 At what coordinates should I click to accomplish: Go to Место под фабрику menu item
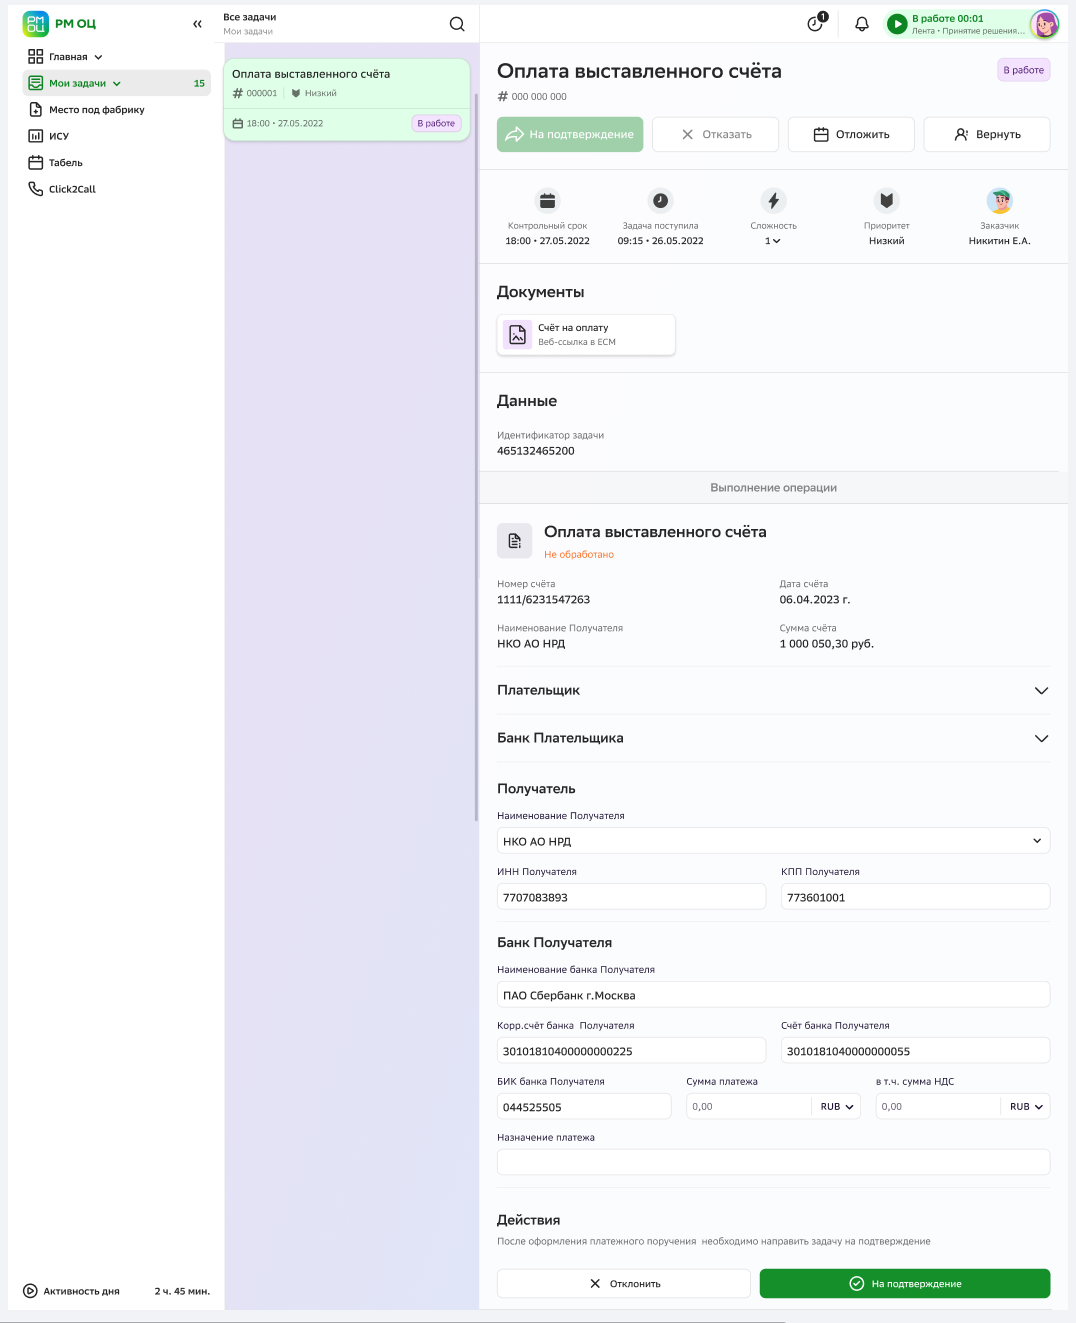(x=96, y=110)
